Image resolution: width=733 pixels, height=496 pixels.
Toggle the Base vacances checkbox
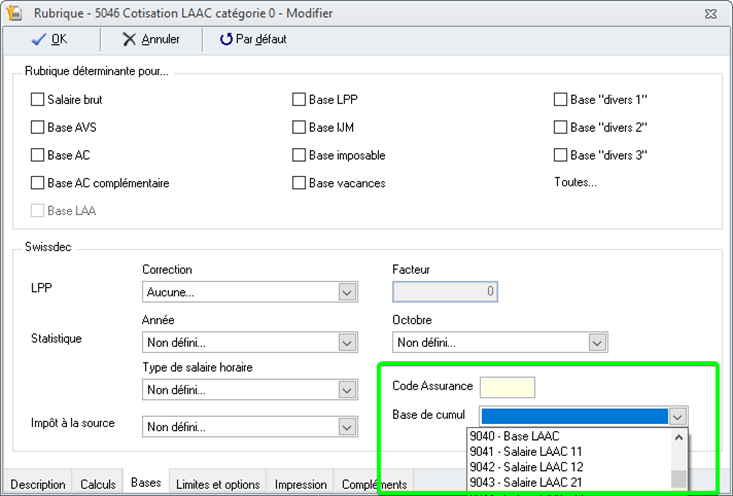pos(299,184)
